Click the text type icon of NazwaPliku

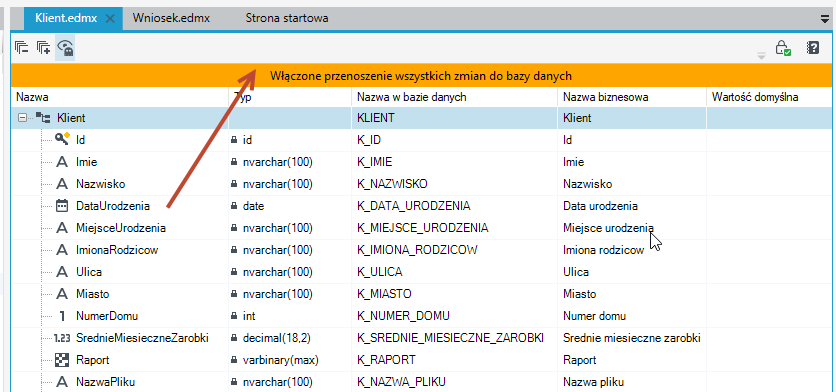(62, 382)
